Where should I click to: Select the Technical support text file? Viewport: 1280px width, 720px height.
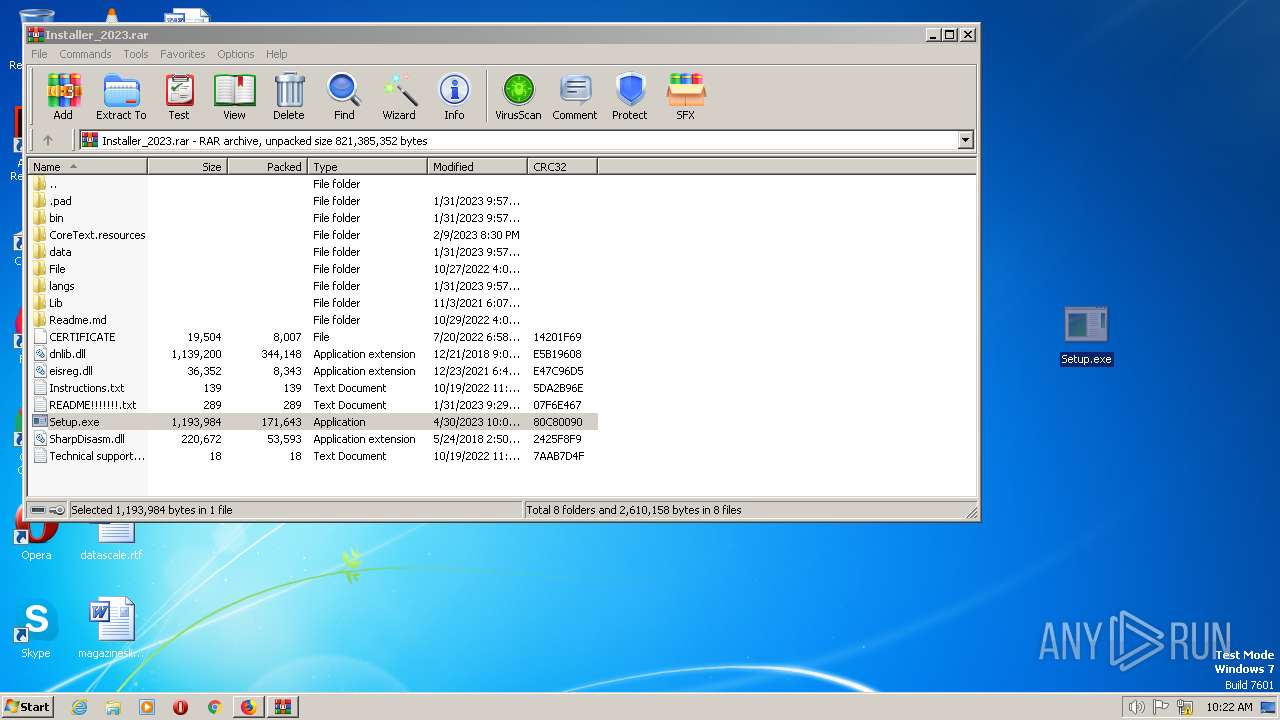pyautogui.click(x=313, y=456)
